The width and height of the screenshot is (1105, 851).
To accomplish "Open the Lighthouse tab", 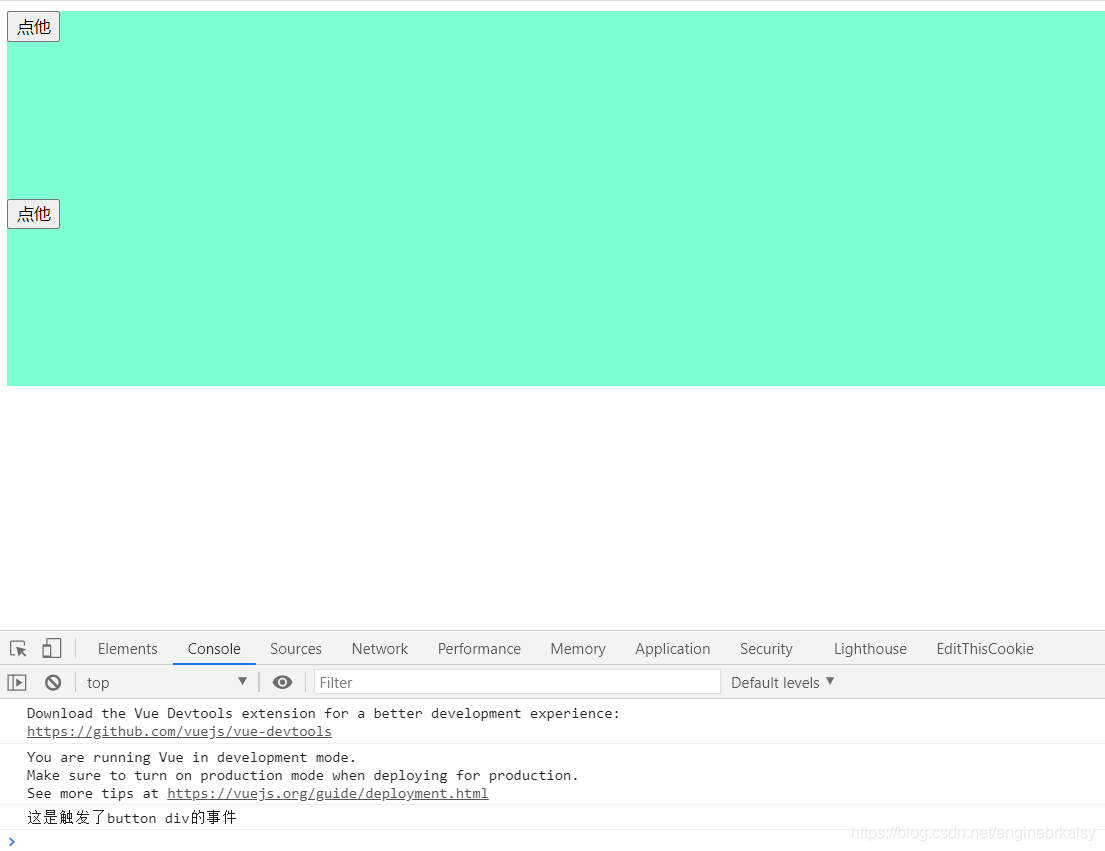I will click(870, 649).
